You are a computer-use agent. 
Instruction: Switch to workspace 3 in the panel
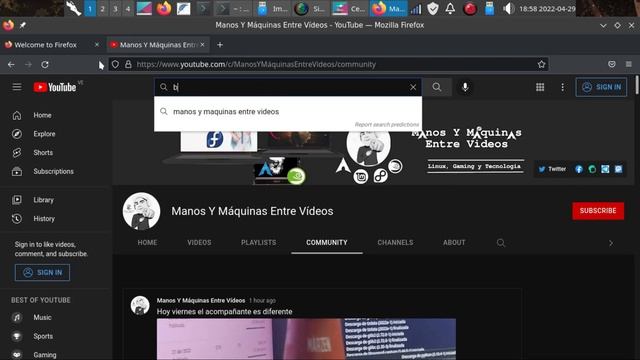115,9
